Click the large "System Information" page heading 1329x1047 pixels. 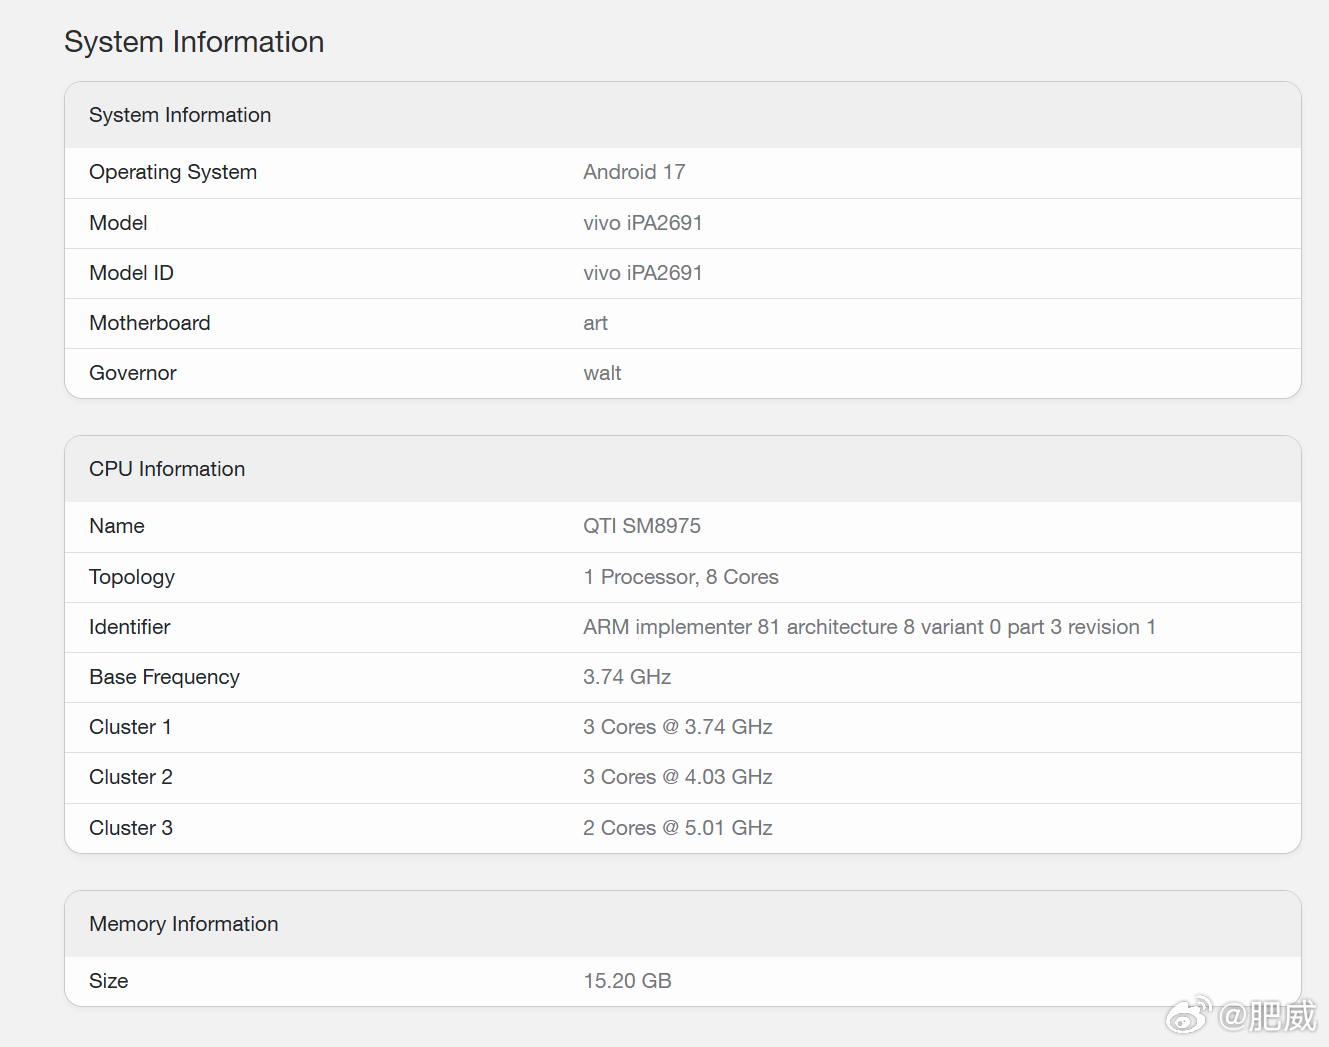click(x=194, y=42)
